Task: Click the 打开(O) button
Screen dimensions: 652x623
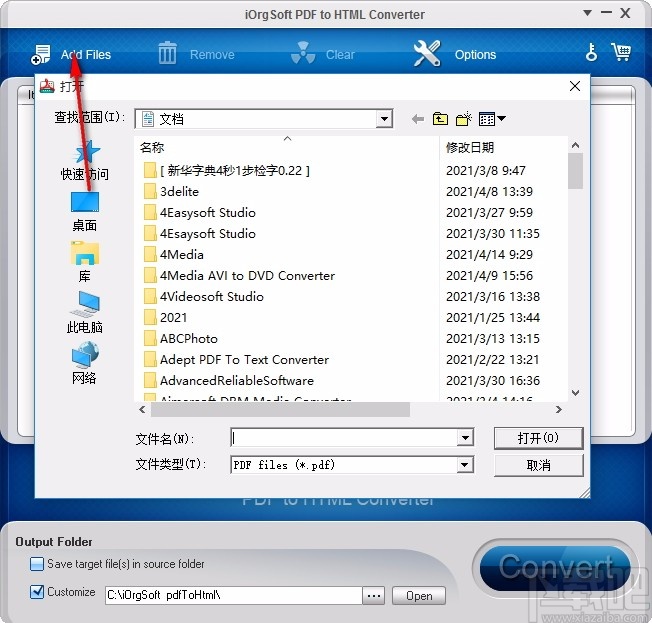Action: (x=538, y=438)
